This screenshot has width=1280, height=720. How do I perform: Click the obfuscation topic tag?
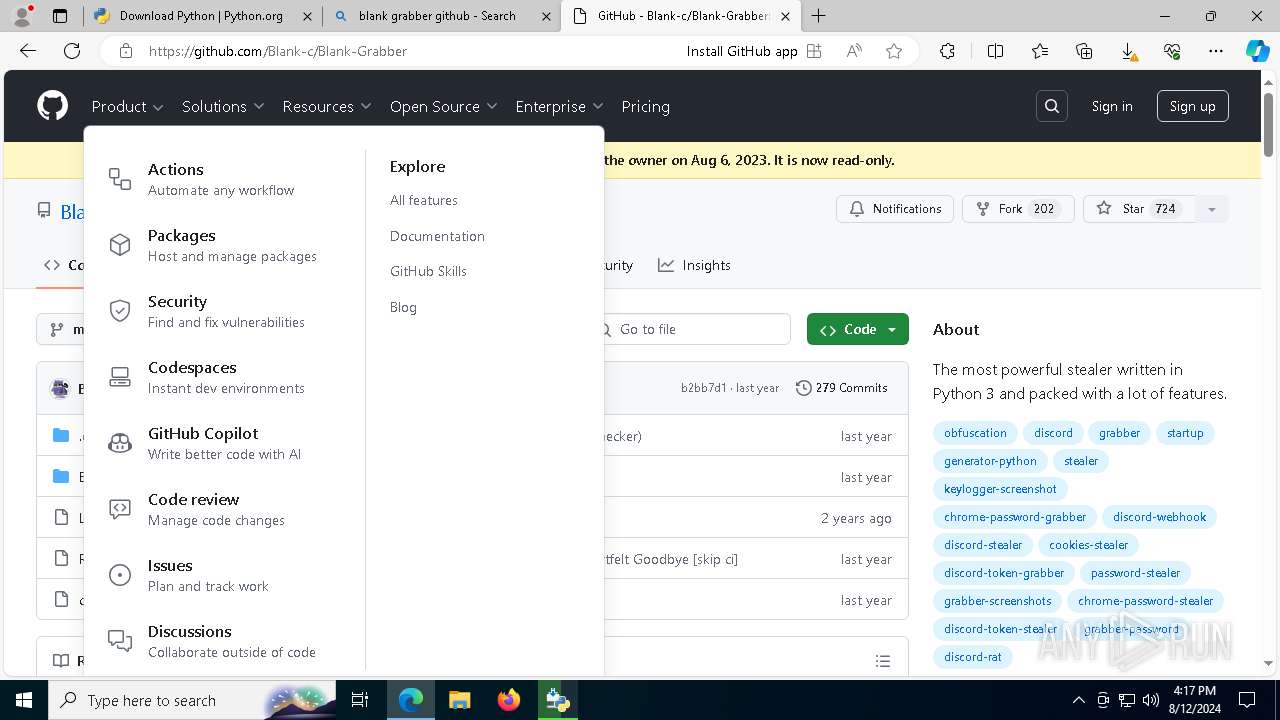click(975, 433)
